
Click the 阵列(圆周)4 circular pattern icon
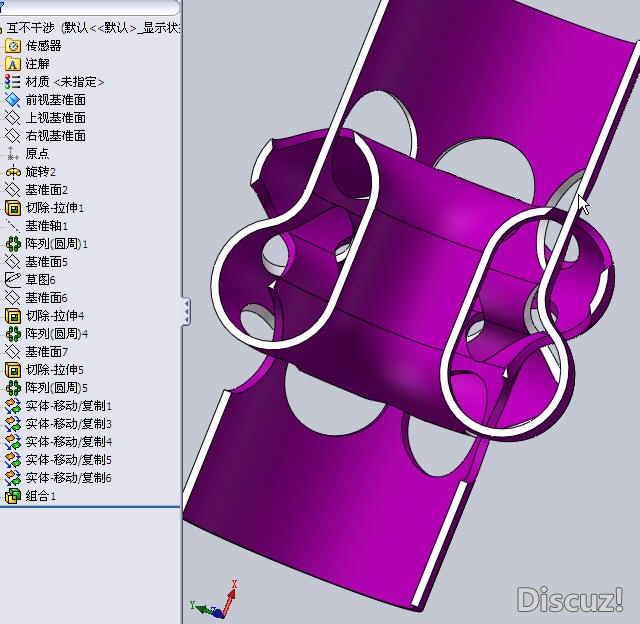point(13,334)
